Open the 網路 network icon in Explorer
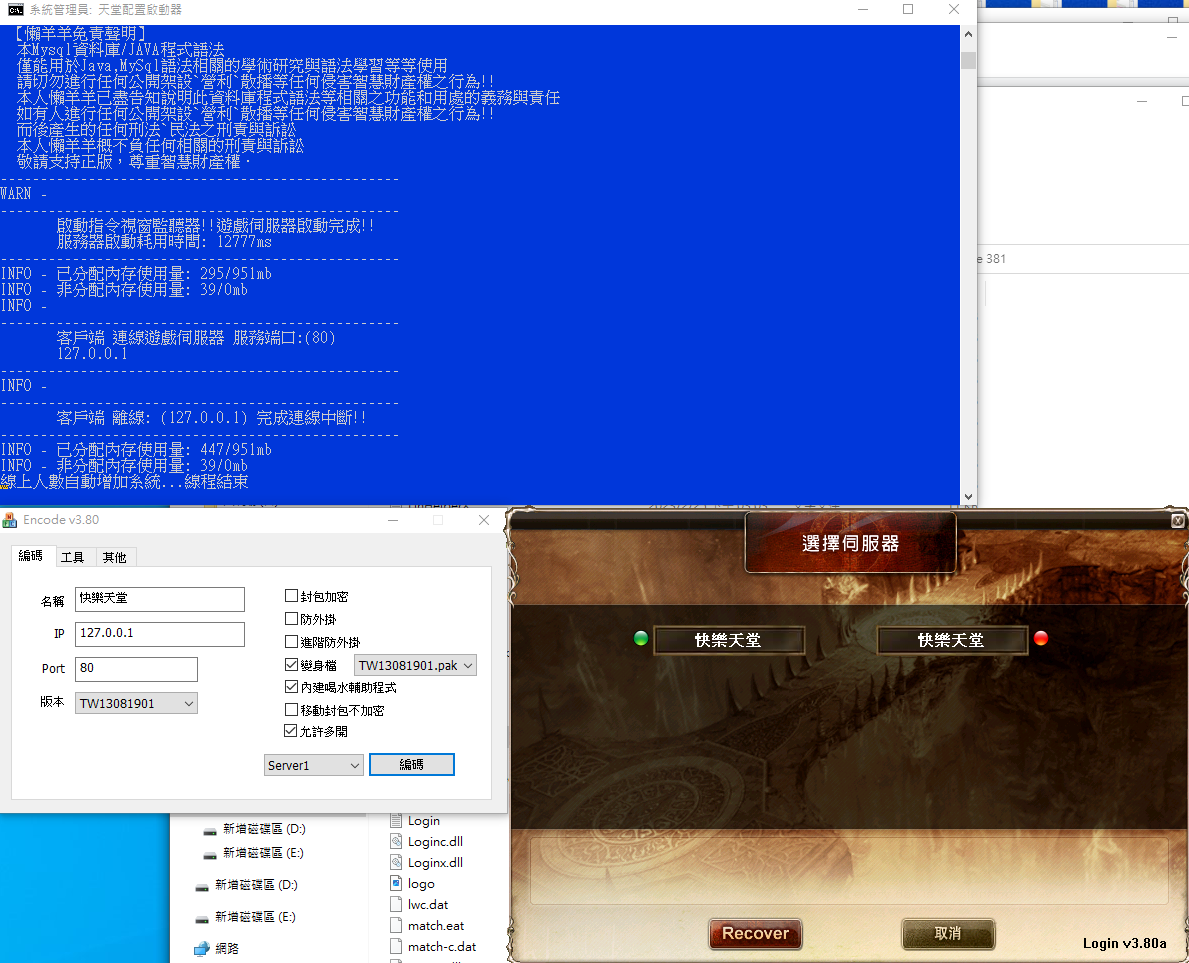The width and height of the screenshot is (1189, 963). [202, 949]
